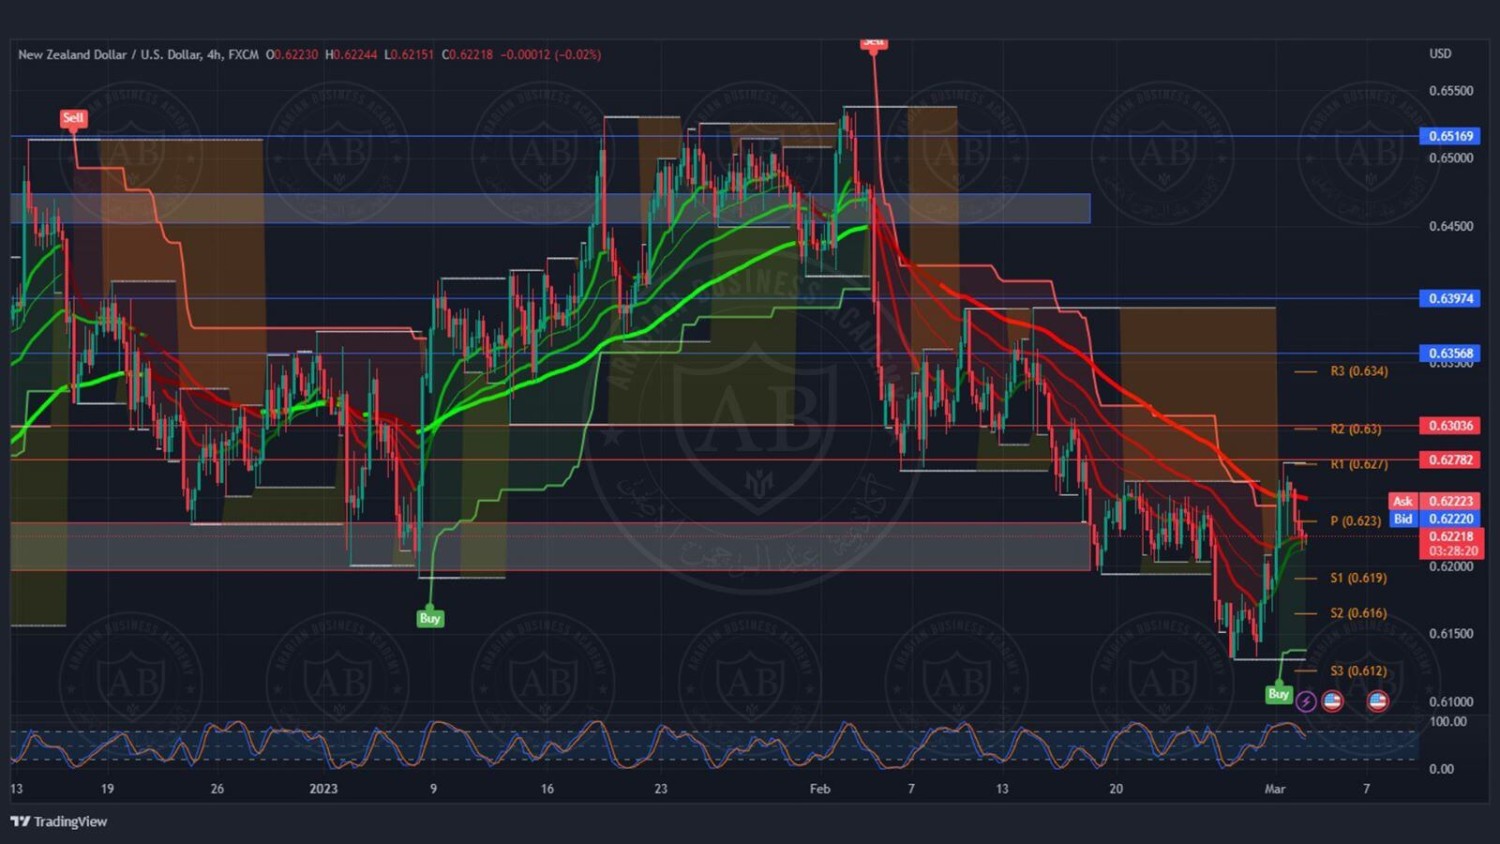Click the lightning bolt event icon
Viewport: 1500px width, 844px height.
click(x=1305, y=702)
